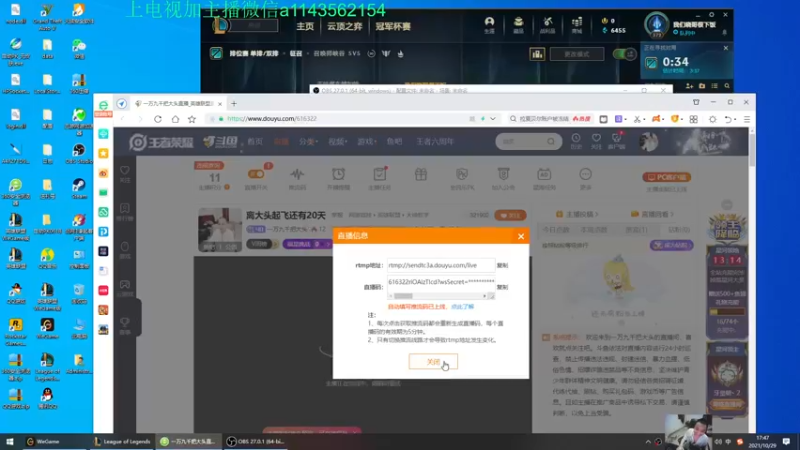Click the summoner avatar in League client
Image resolution: width=800 pixels, height=450 pixels.
click(x=656, y=23)
